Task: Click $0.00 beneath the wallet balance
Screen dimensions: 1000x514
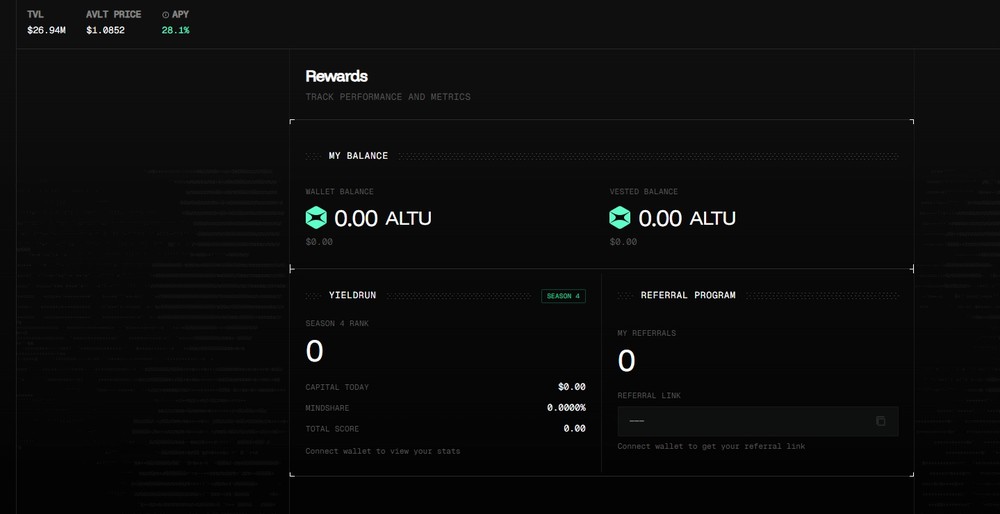Action: 319,242
